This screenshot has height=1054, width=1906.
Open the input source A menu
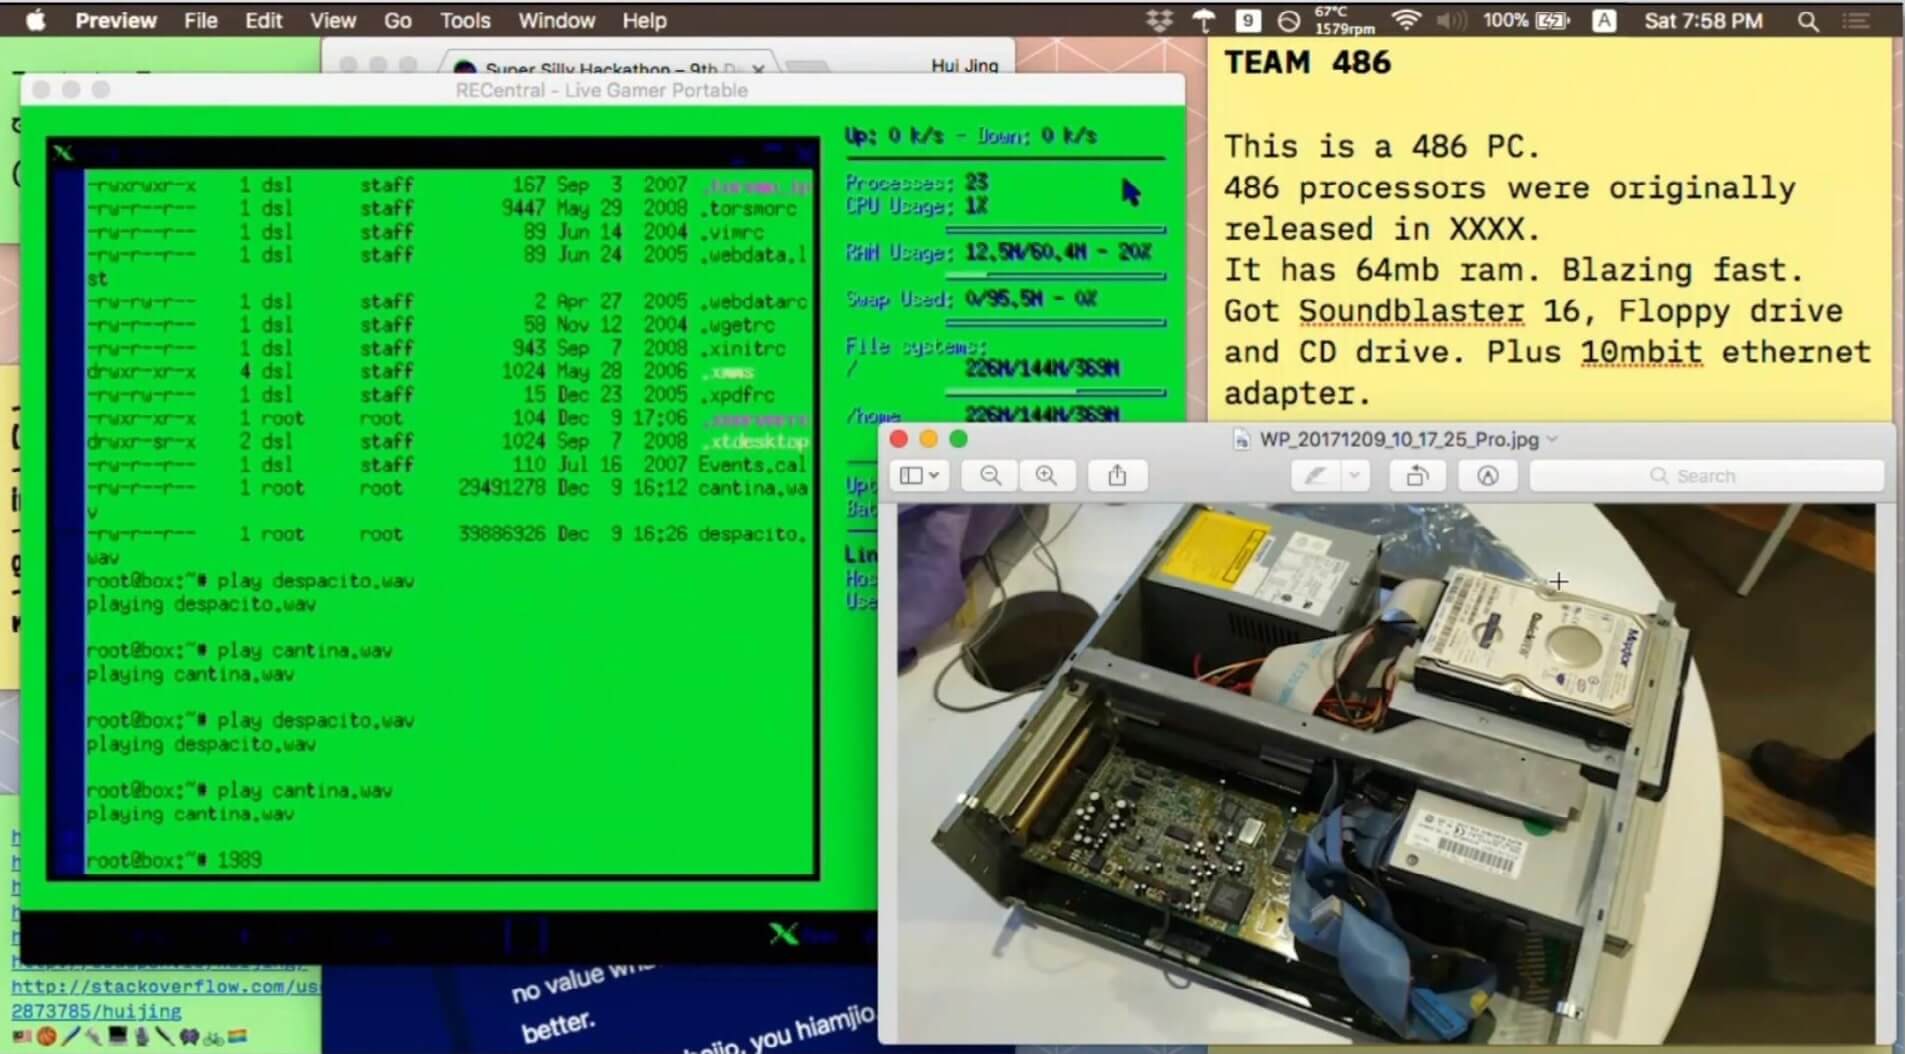click(x=1604, y=20)
